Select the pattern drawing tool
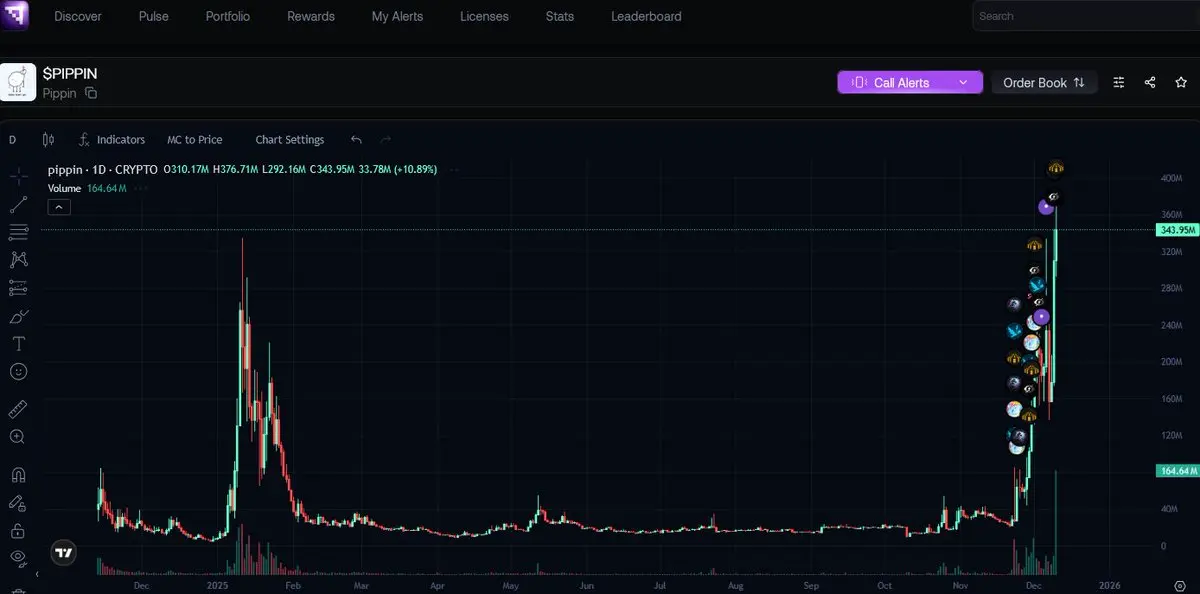The image size is (1200, 594). 18,260
